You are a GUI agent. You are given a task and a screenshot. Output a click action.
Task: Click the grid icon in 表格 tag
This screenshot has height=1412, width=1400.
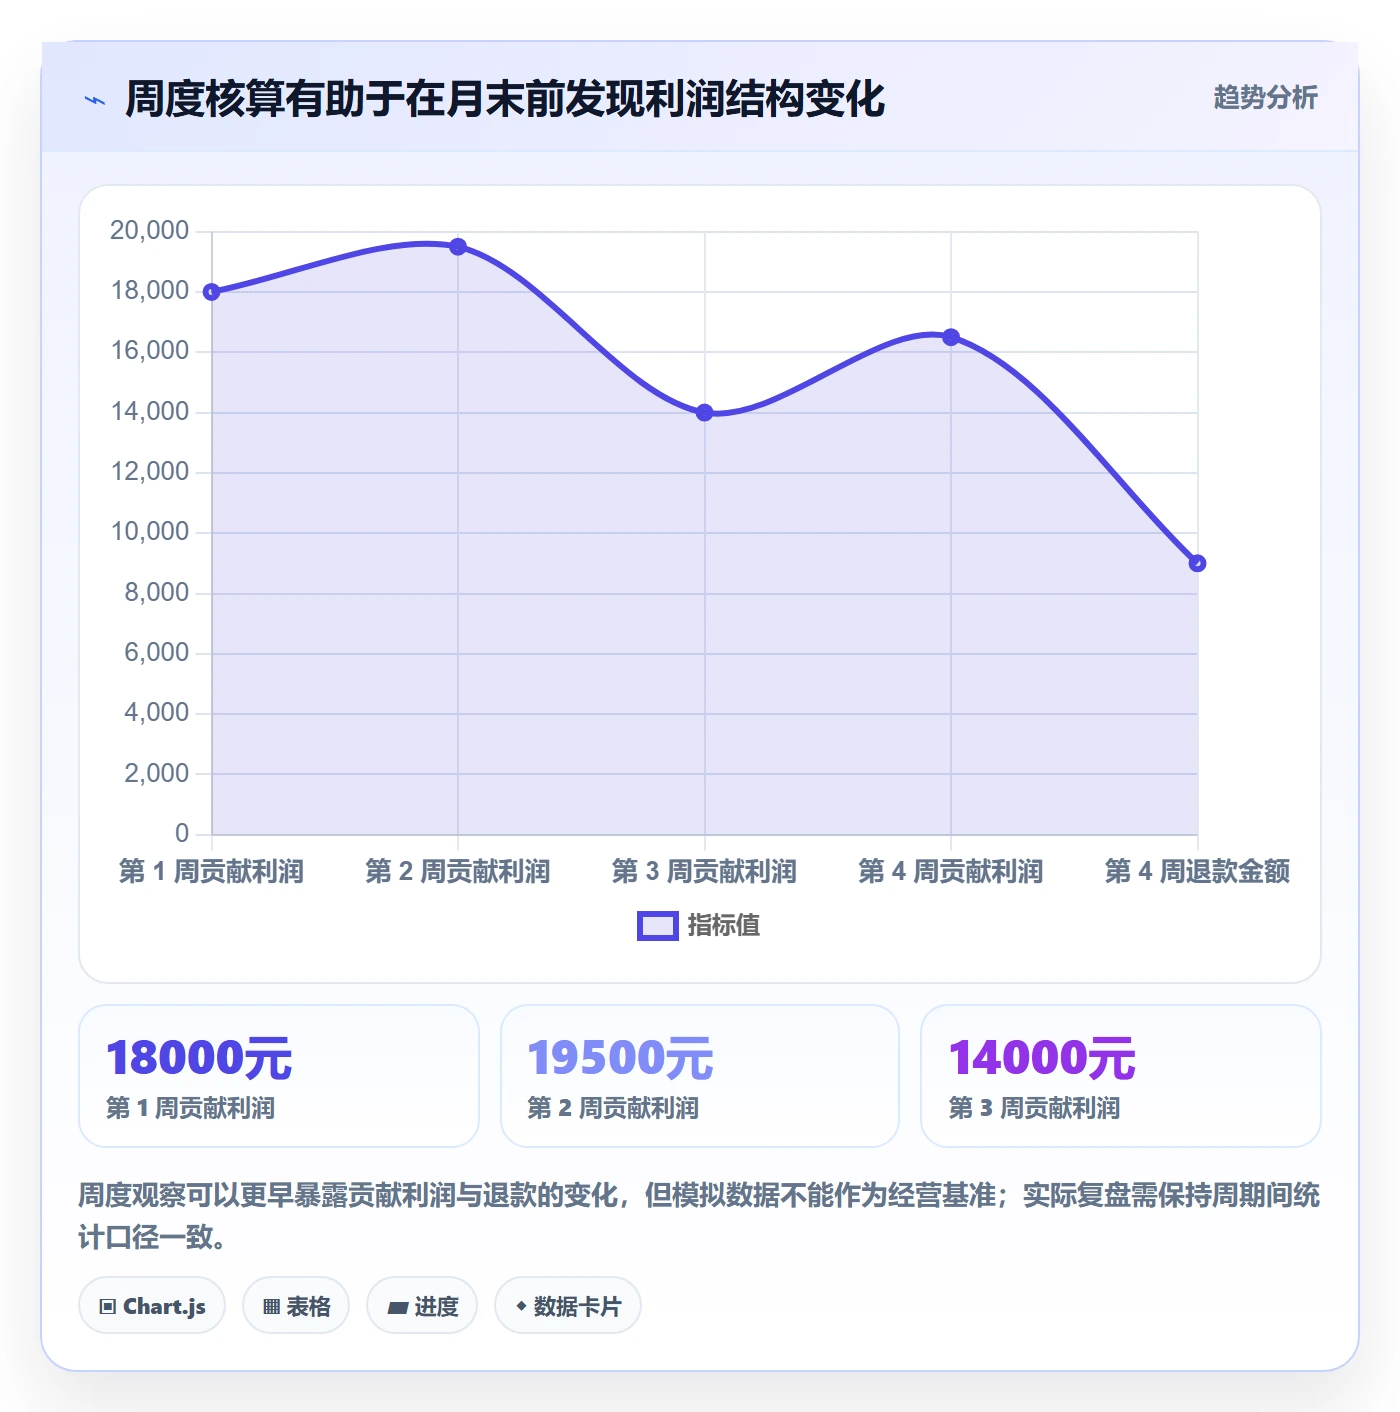click(x=271, y=1307)
